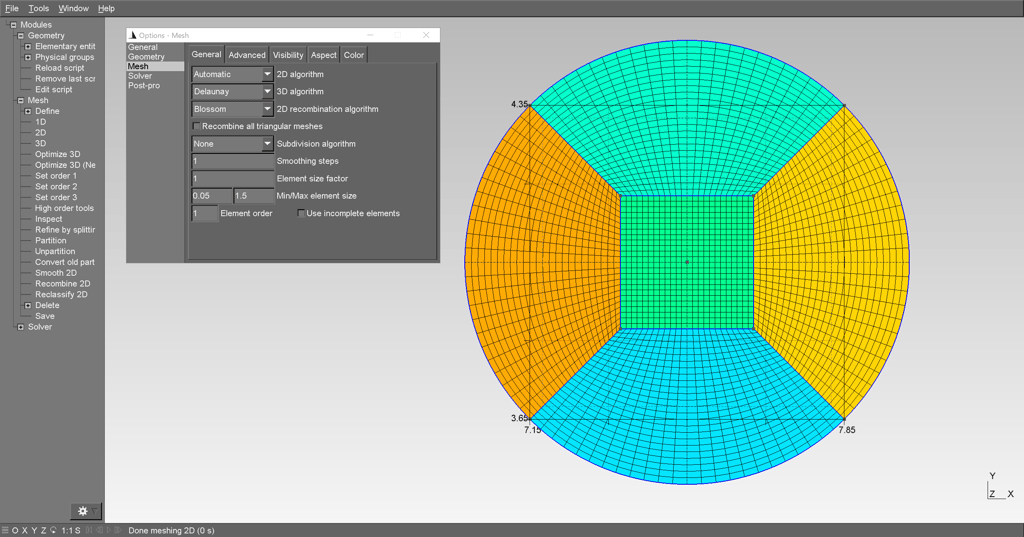Click the O options icon in status bar
This screenshot has height=537, width=1024.
pos(14,530)
